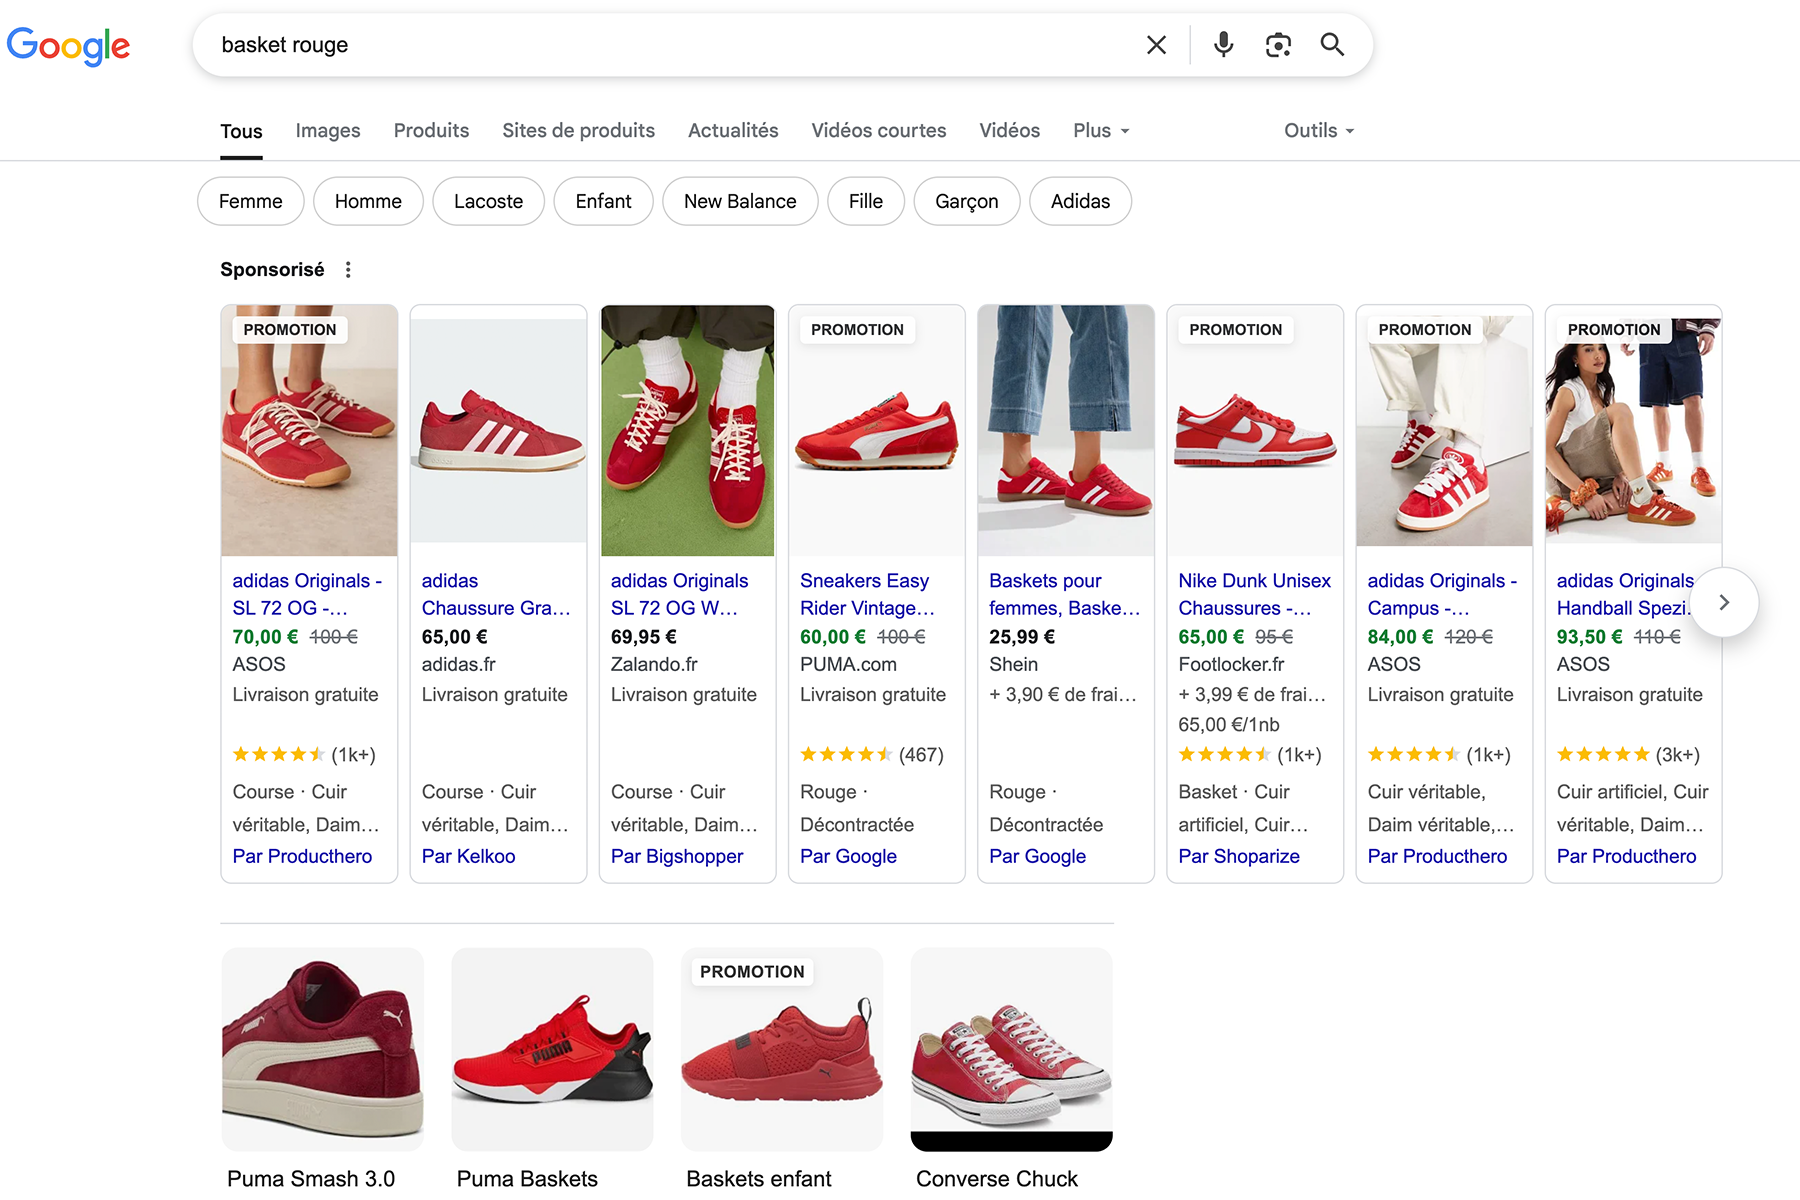
Task: Open the adidas Chaussure Gra… product link
Action: 496,594
